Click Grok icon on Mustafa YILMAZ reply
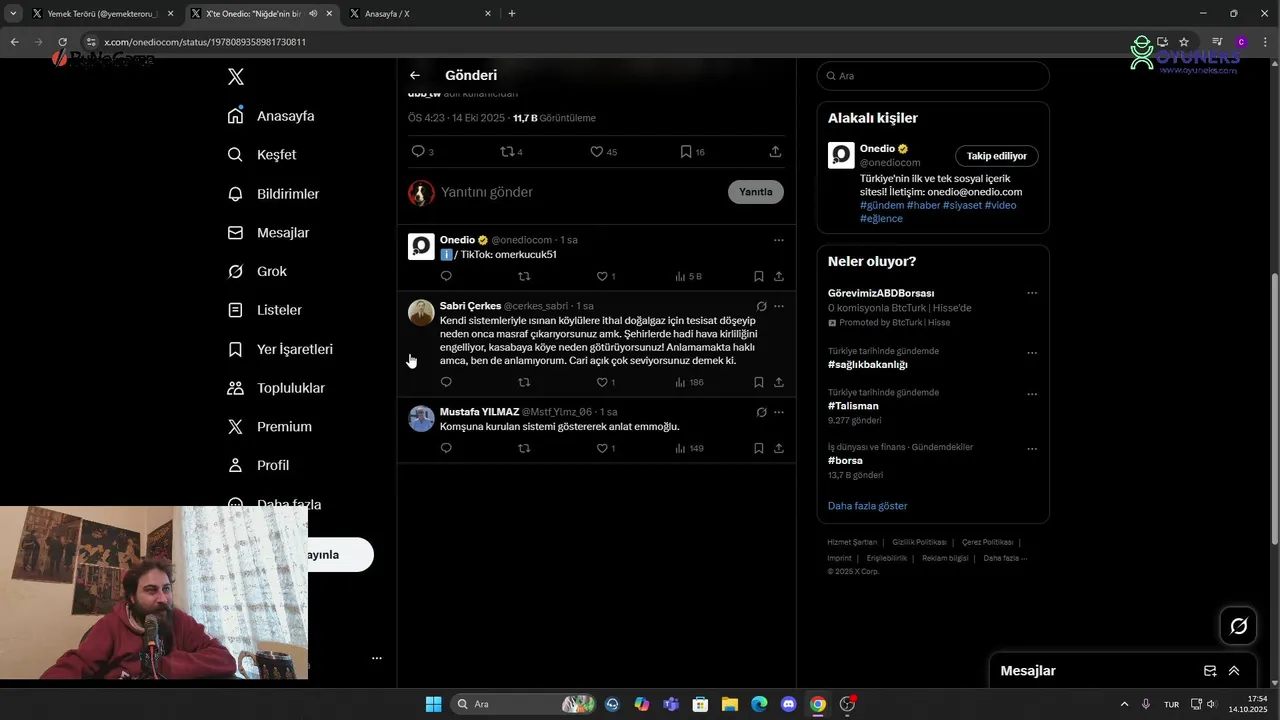Screen dimensions: 1280x720 (x=761, y=412)
